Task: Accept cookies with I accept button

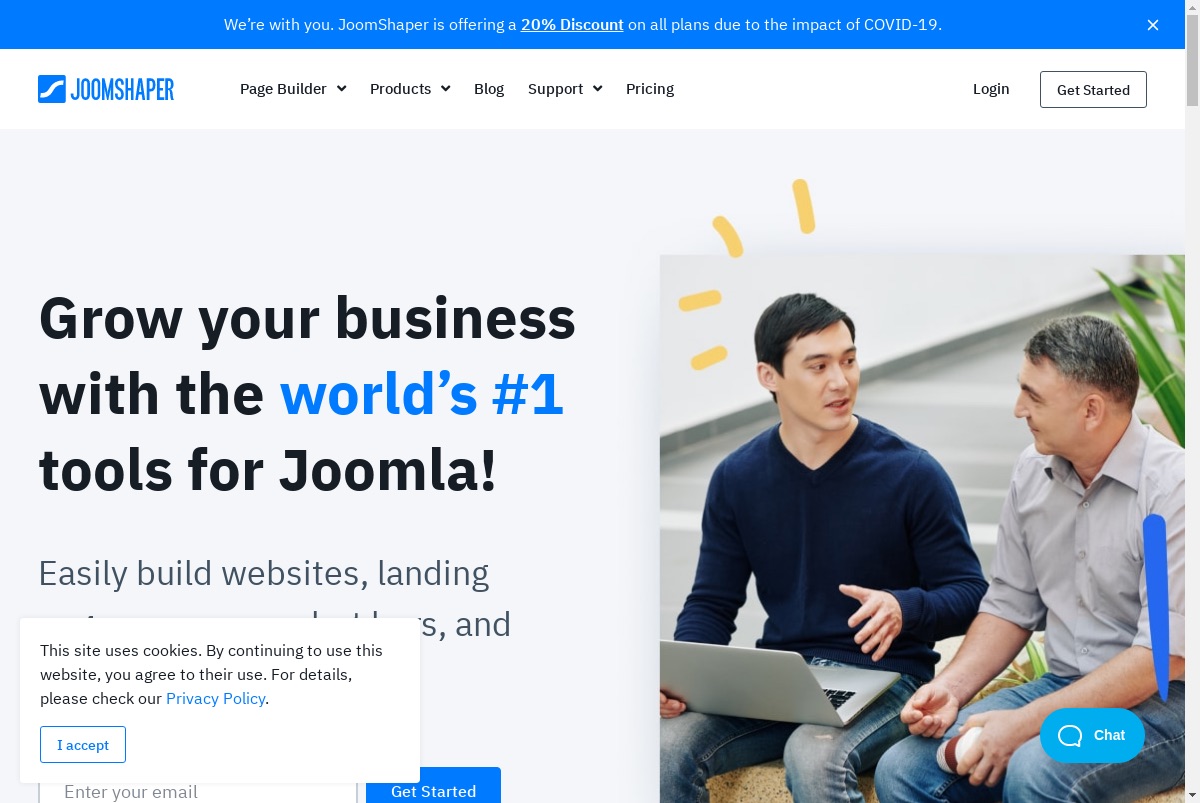Action: pyautogui.click(x=83, y=745)
